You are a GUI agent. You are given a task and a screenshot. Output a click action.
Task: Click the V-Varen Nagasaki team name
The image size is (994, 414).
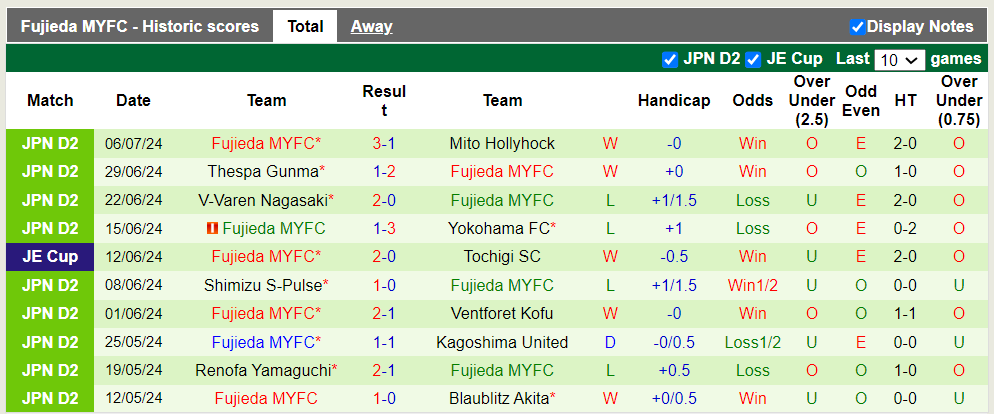click(263, 200)
